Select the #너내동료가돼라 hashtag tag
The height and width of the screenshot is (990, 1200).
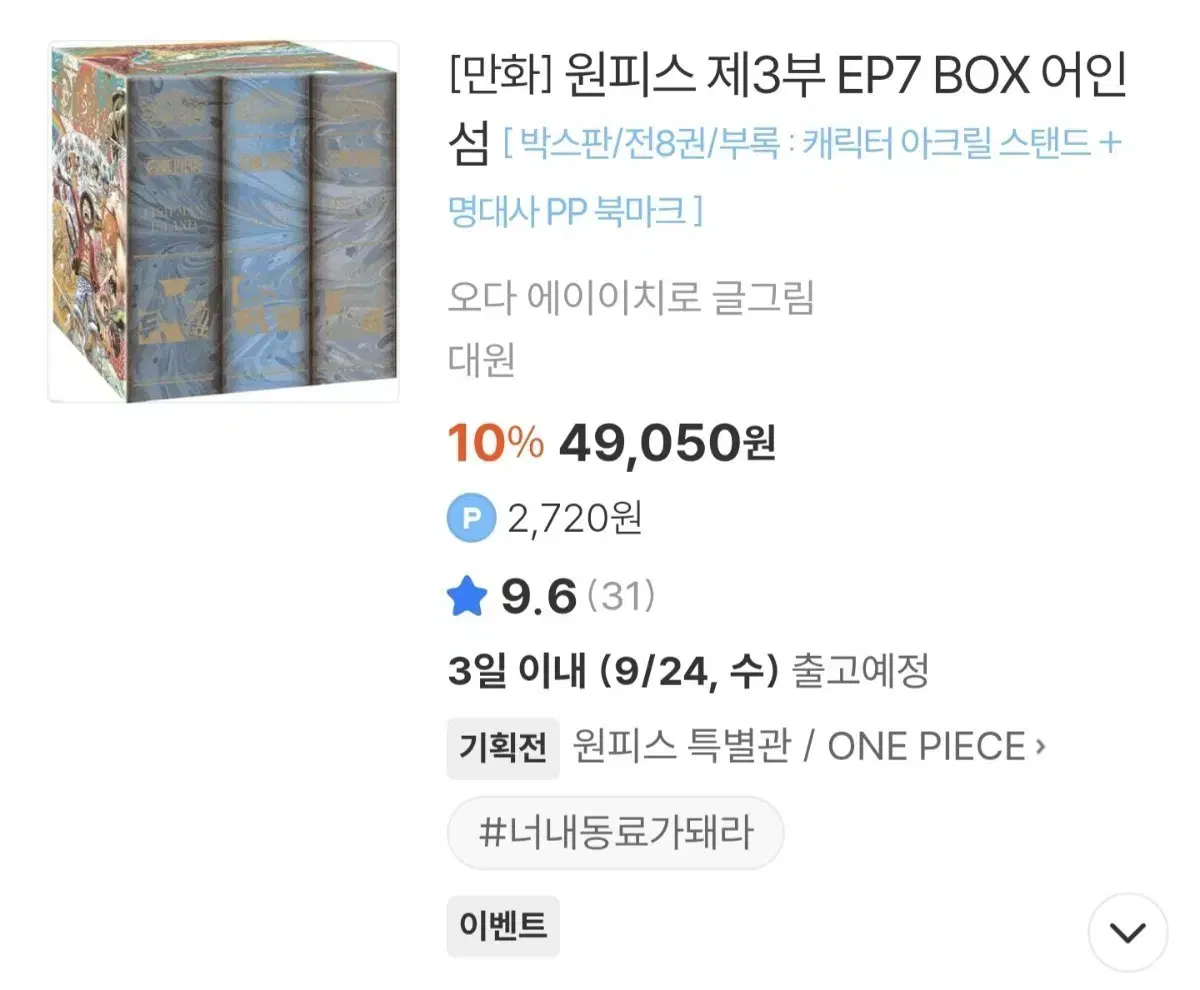click(x=615, y=832)
